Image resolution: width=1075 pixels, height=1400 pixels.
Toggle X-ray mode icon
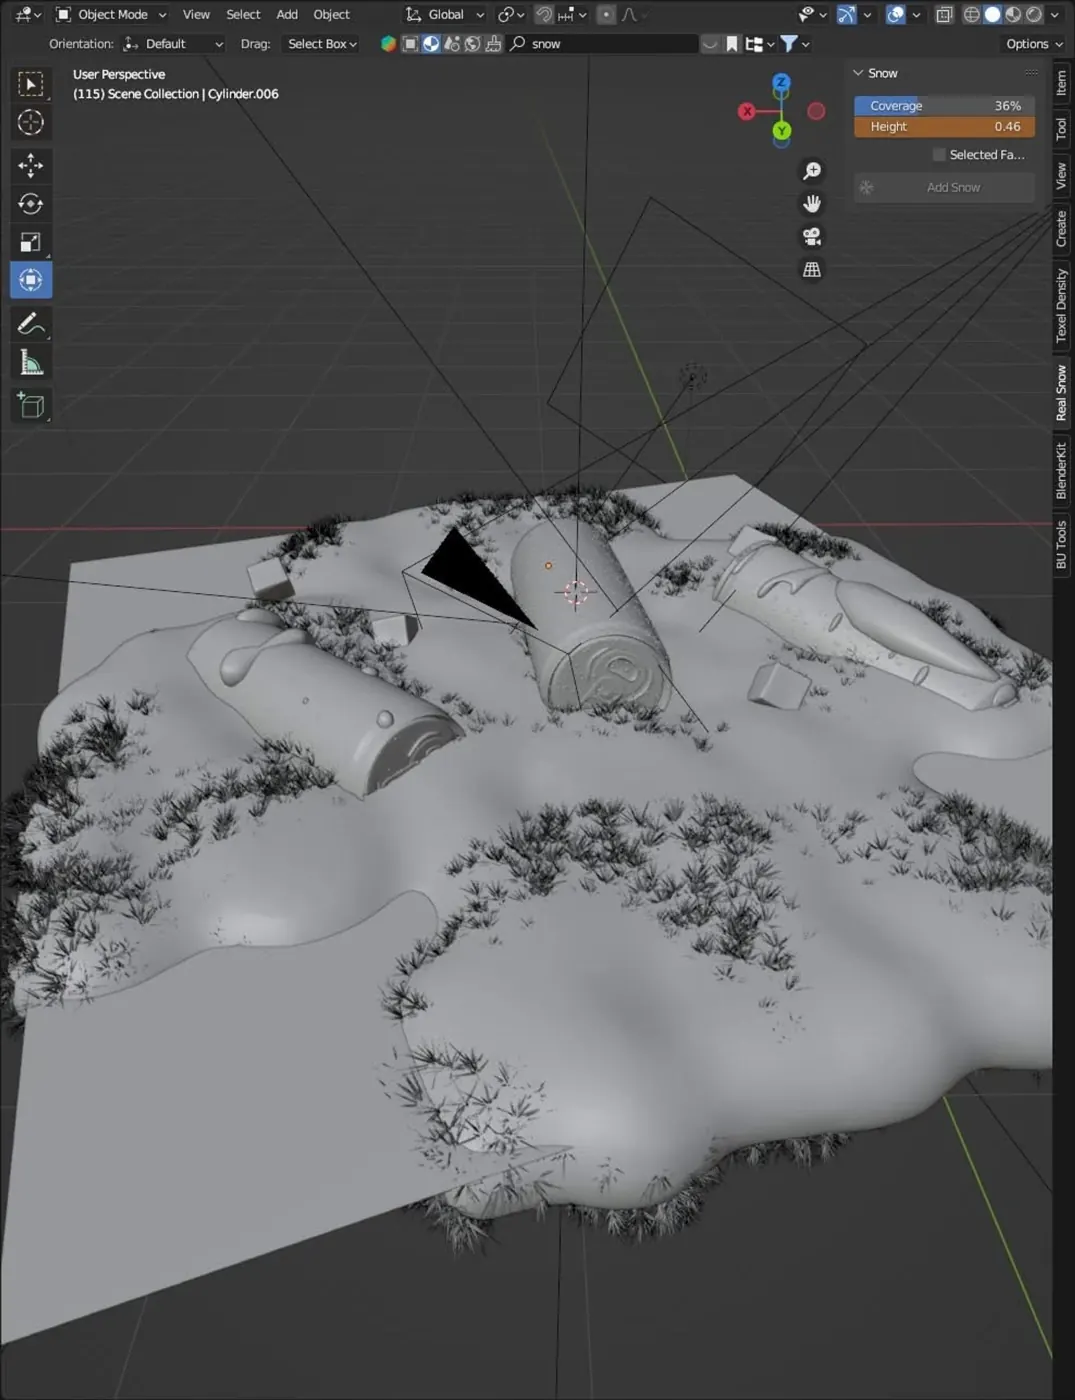pyautogui.click(x=944, y=14)
